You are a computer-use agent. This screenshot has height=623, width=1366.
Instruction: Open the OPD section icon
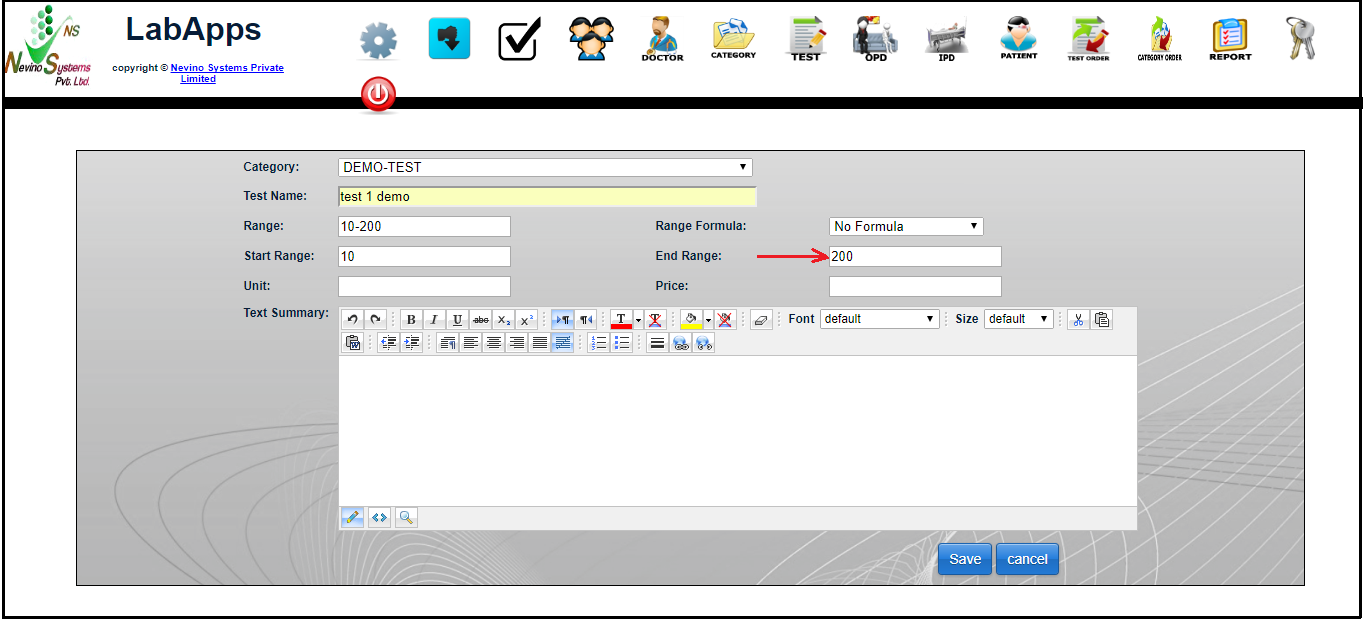875,39
